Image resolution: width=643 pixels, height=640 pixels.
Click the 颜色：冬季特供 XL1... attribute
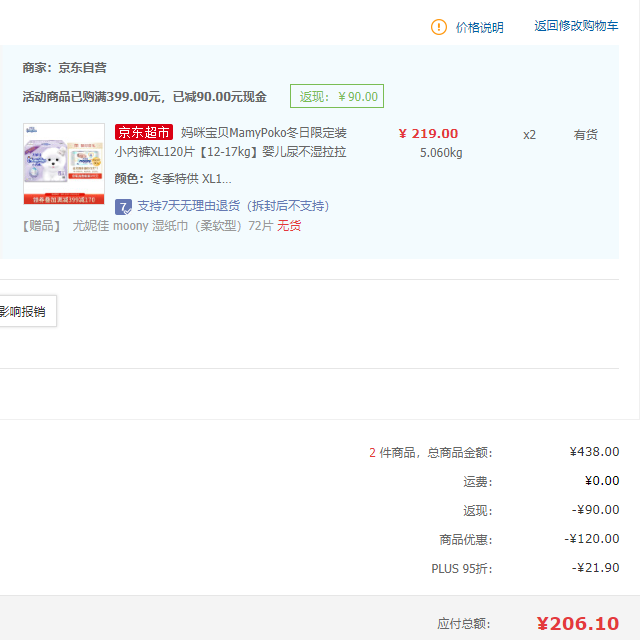(x=173, y=179)
